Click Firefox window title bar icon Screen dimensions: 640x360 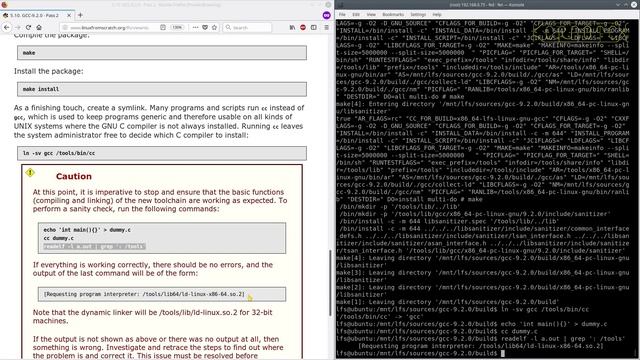click(4, 4)
